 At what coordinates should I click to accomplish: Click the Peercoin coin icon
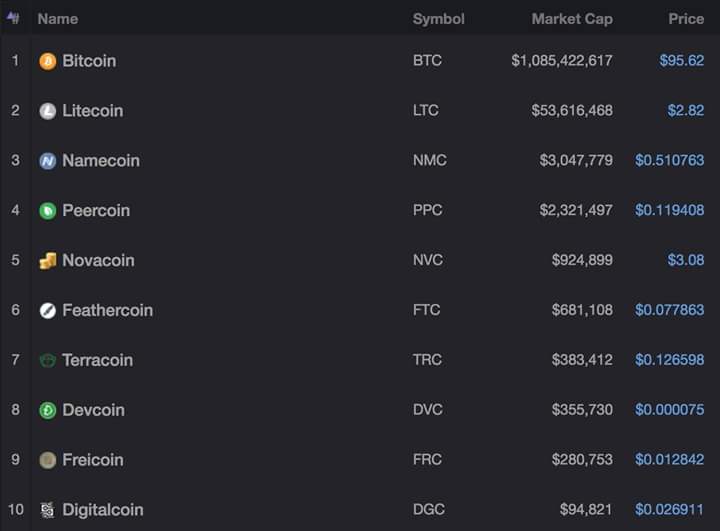click(48, 211)
